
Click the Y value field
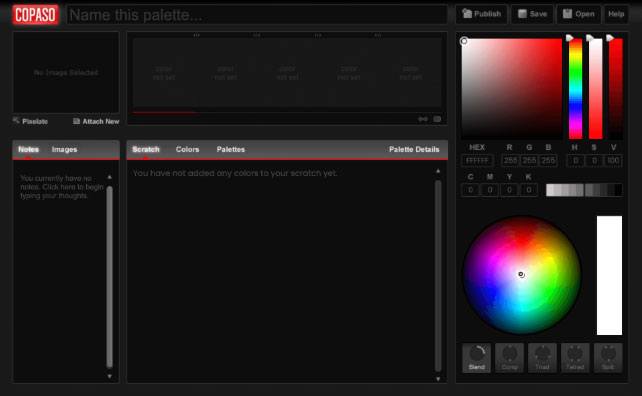pos(509,190)
